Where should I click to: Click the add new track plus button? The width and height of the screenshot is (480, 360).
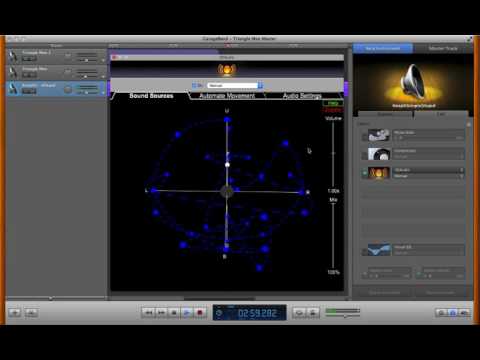[x=15, y=312]
